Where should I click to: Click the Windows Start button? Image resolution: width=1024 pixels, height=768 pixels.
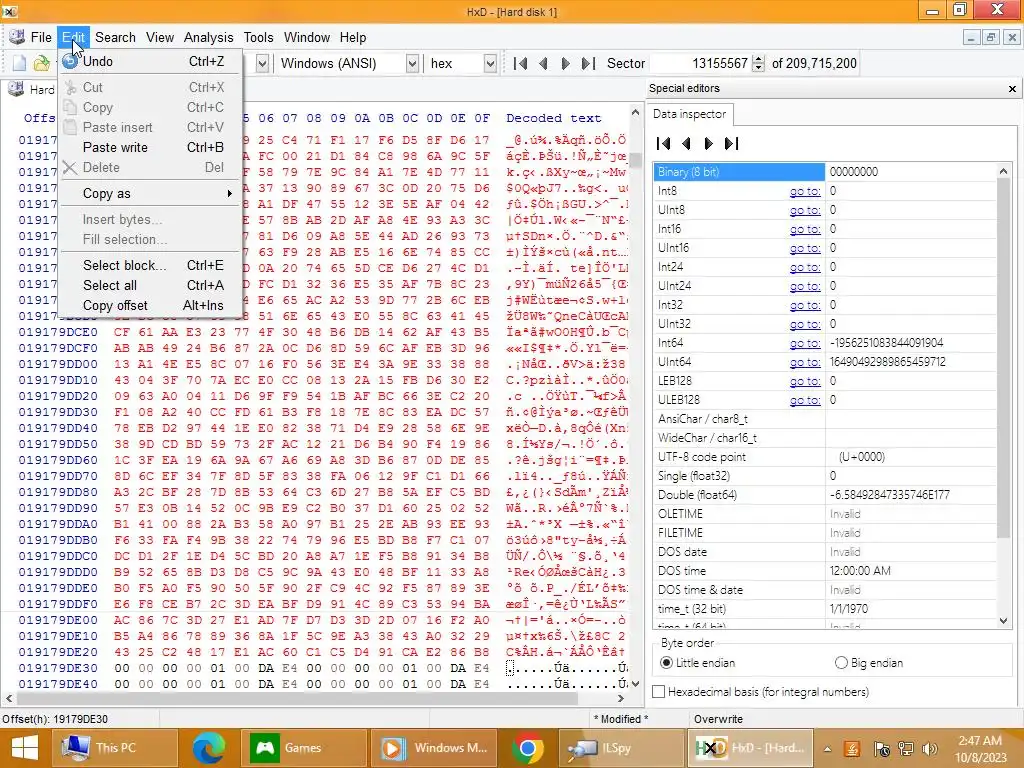[x=25, y=748]
